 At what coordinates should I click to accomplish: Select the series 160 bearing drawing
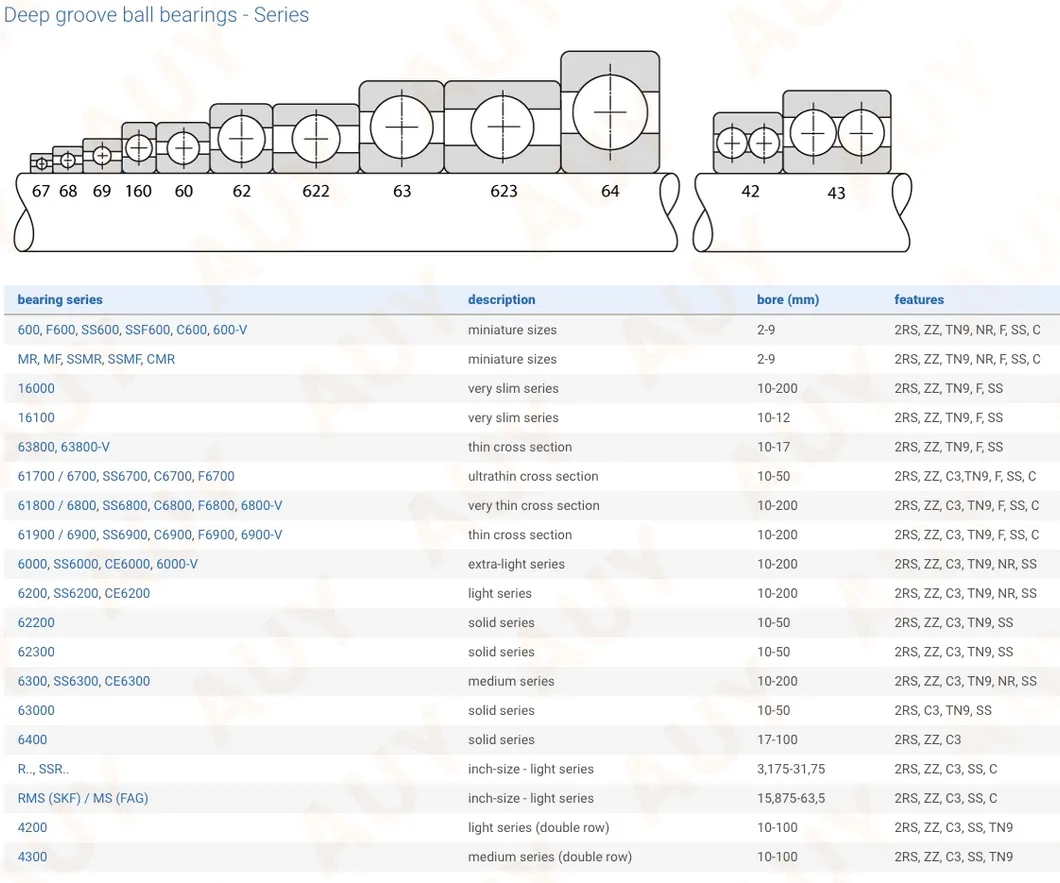pos(138,148)
